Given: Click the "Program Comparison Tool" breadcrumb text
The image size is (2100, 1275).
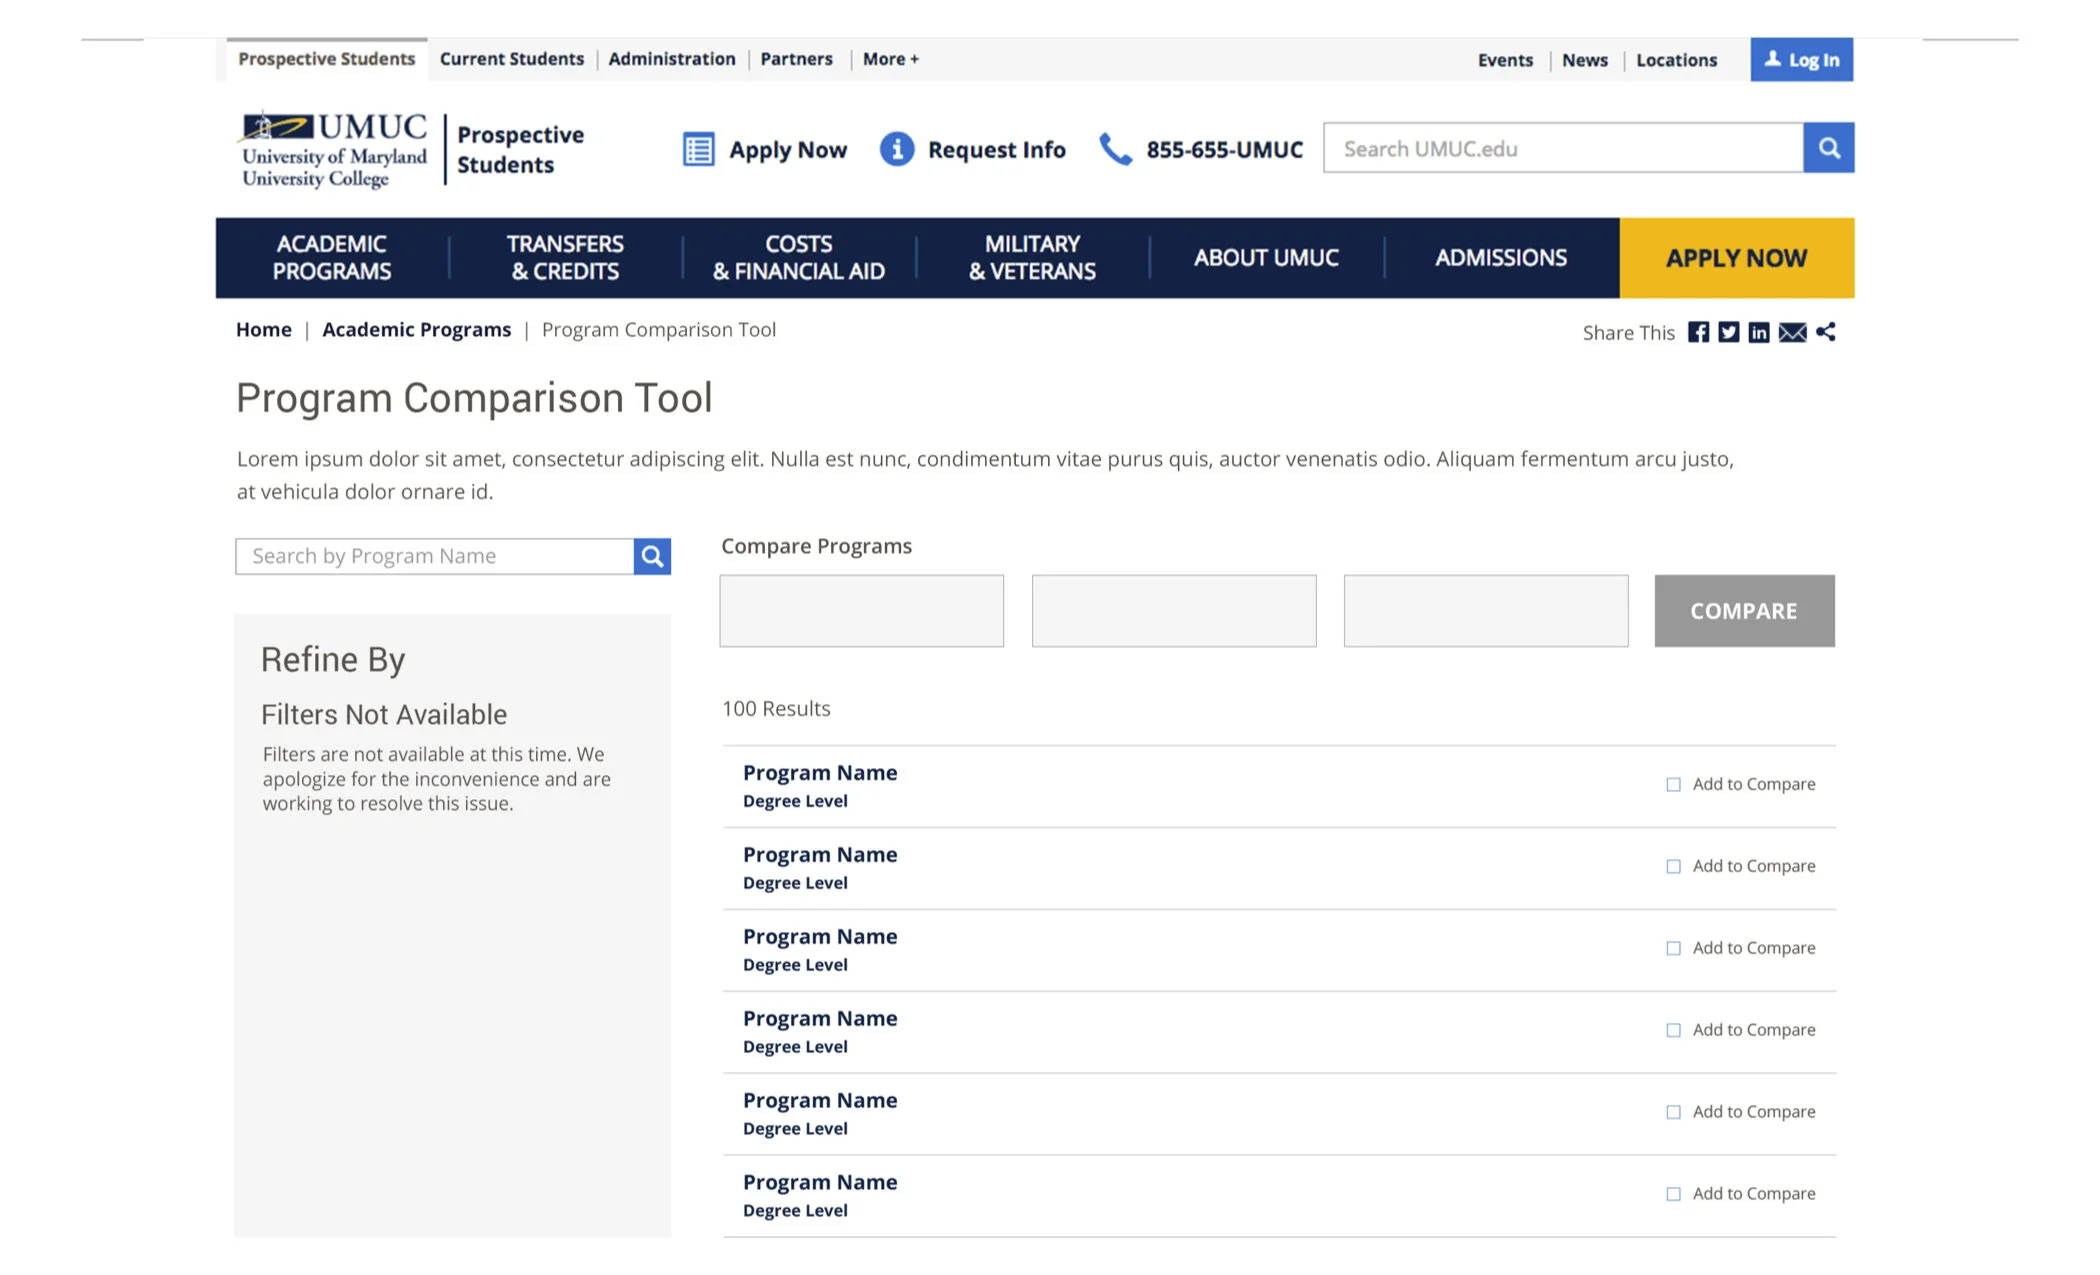Looking at the screenshot, I should coord(659,330).
